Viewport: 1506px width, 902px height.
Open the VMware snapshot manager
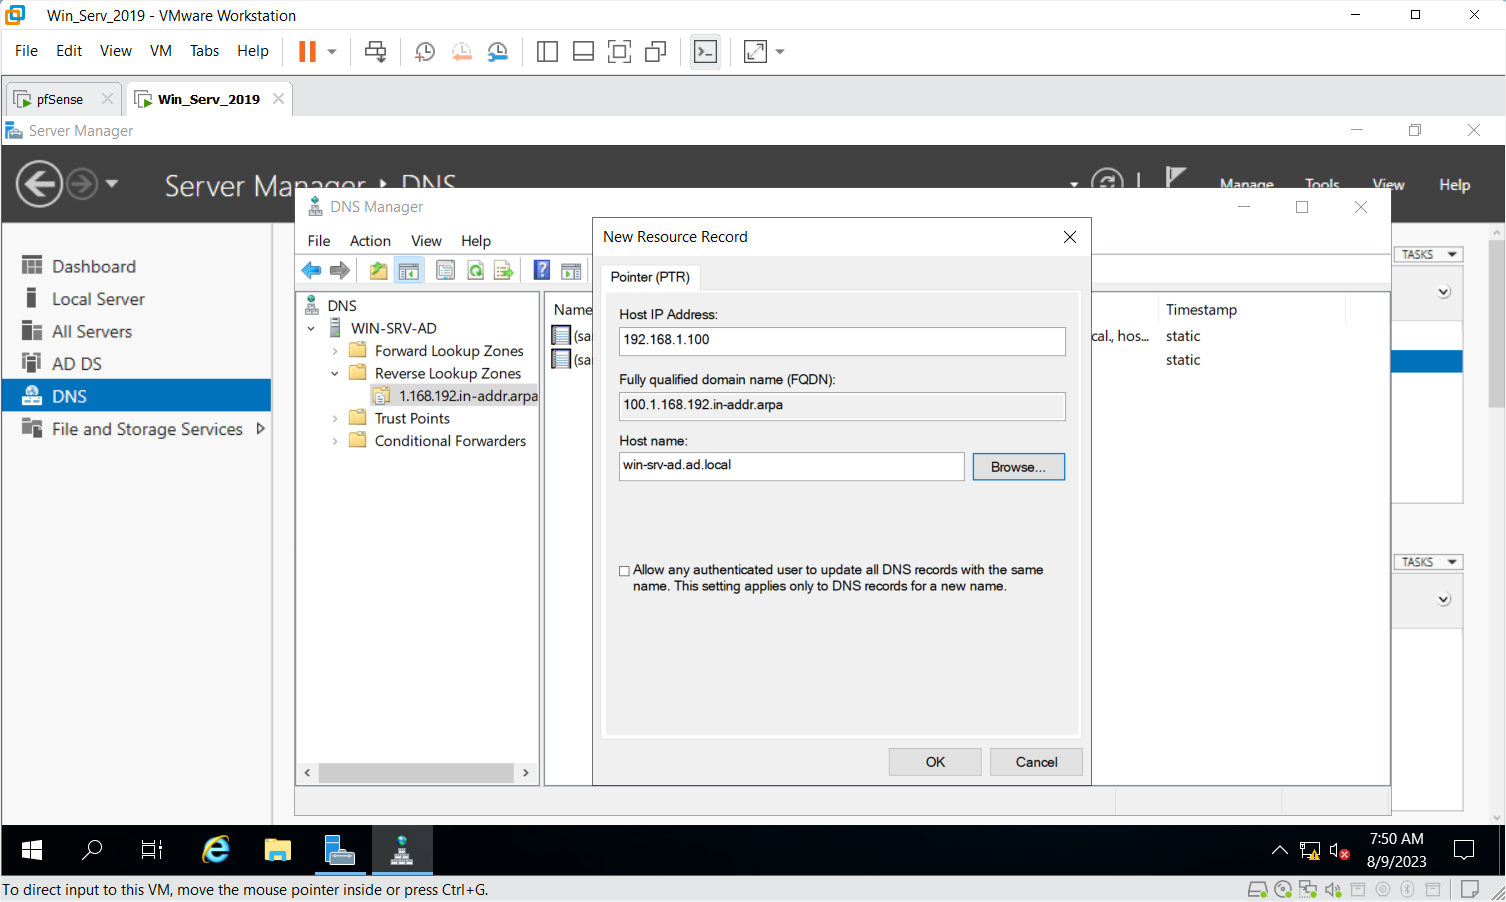[497, 51]
